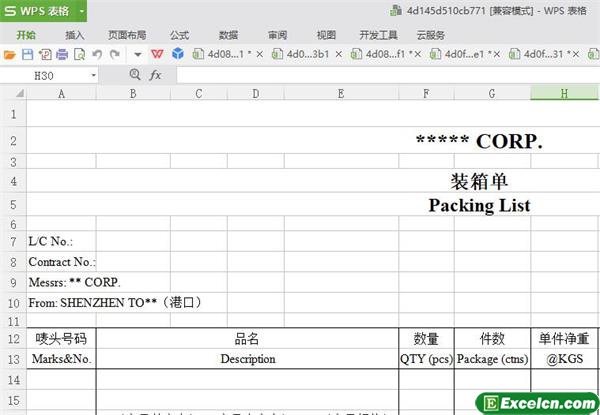Expand the quick access toolbar dropdown

[x=138, y=55]
